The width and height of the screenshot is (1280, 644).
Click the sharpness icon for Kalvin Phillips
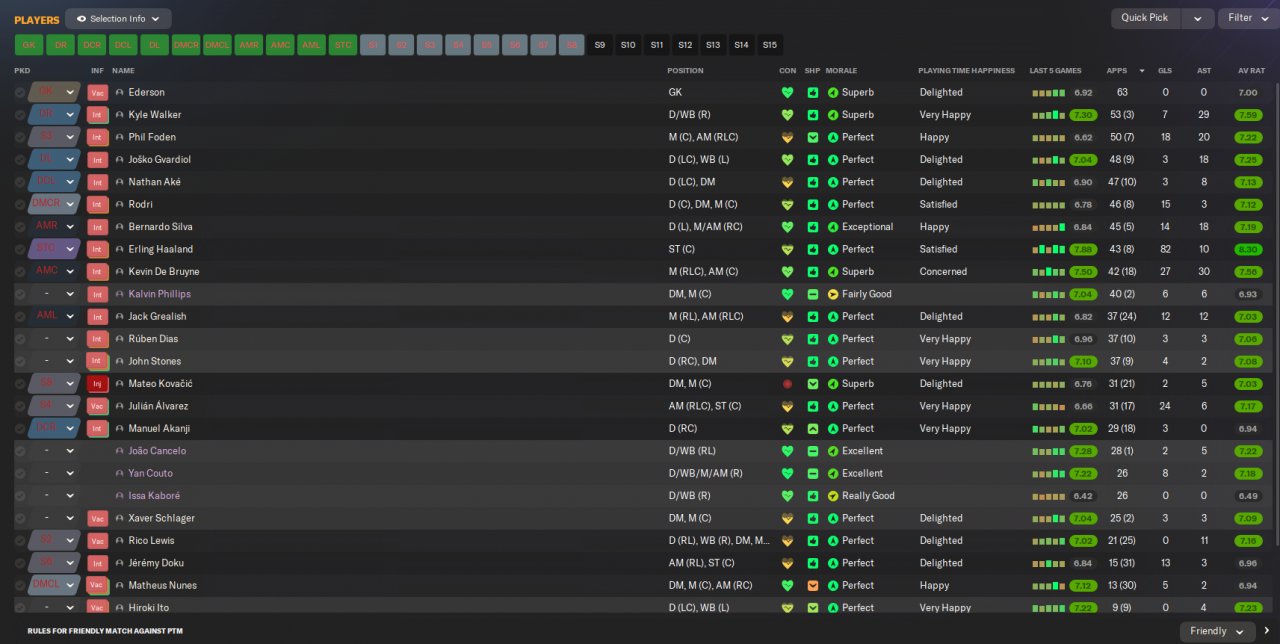click(813, 294)
